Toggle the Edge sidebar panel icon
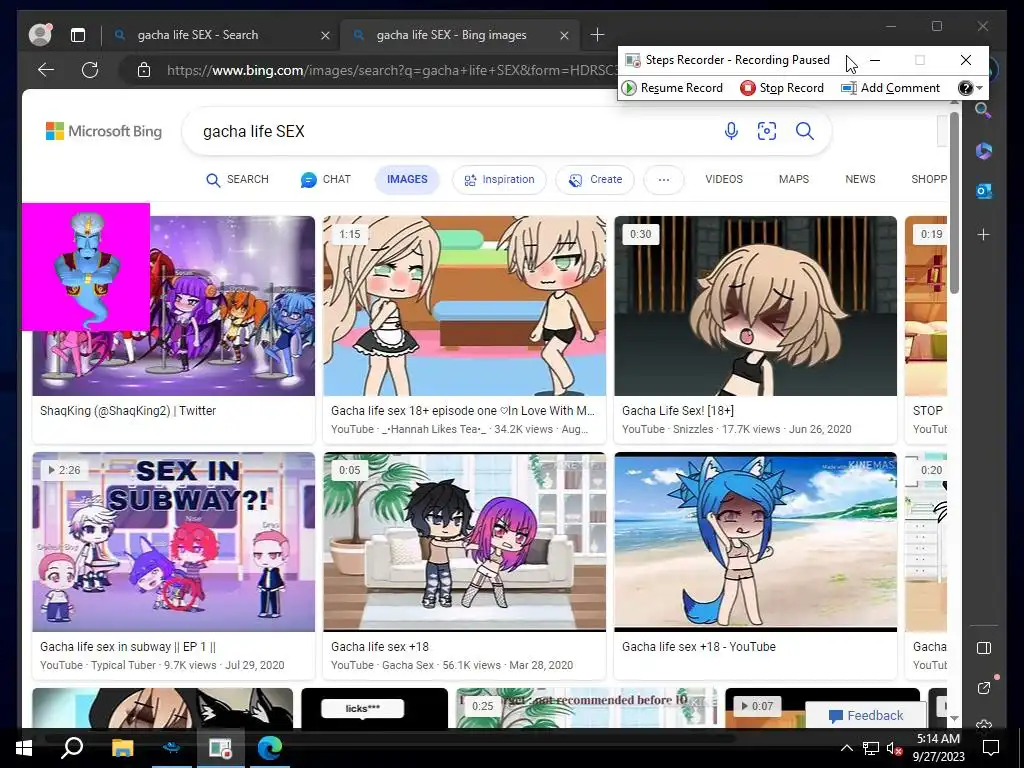The width and height of the screenshot is (1024, 768). tap(984, 648)
